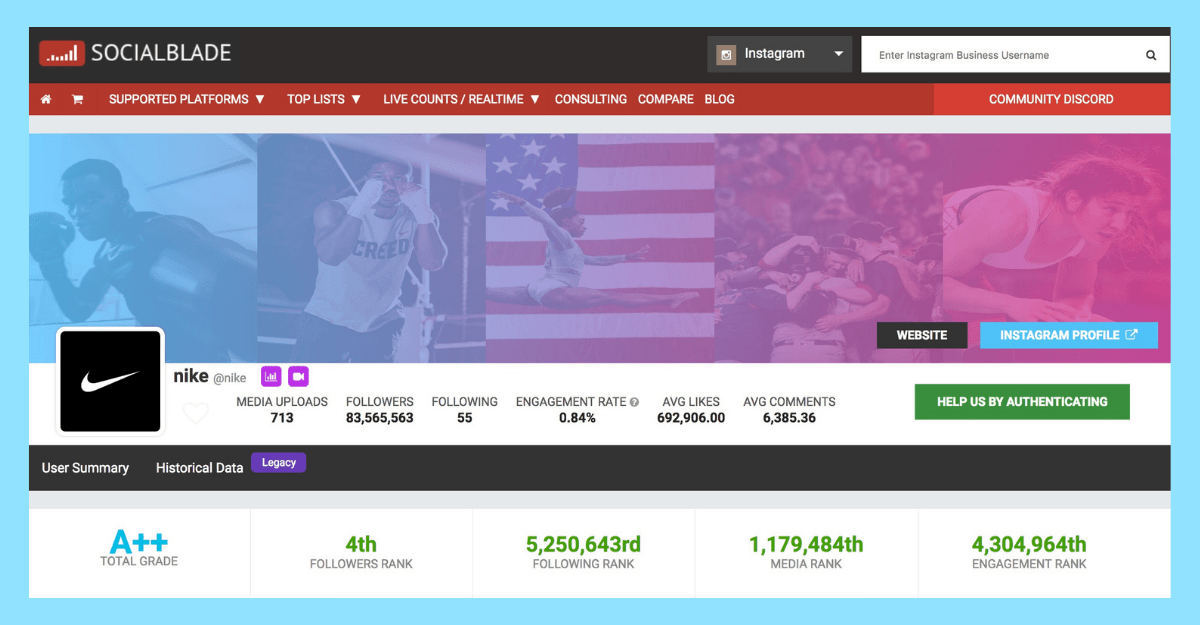Expand Live Counts / Realtime menu
The height and width of the screenshot is (625, 1200).
(461, 99)
